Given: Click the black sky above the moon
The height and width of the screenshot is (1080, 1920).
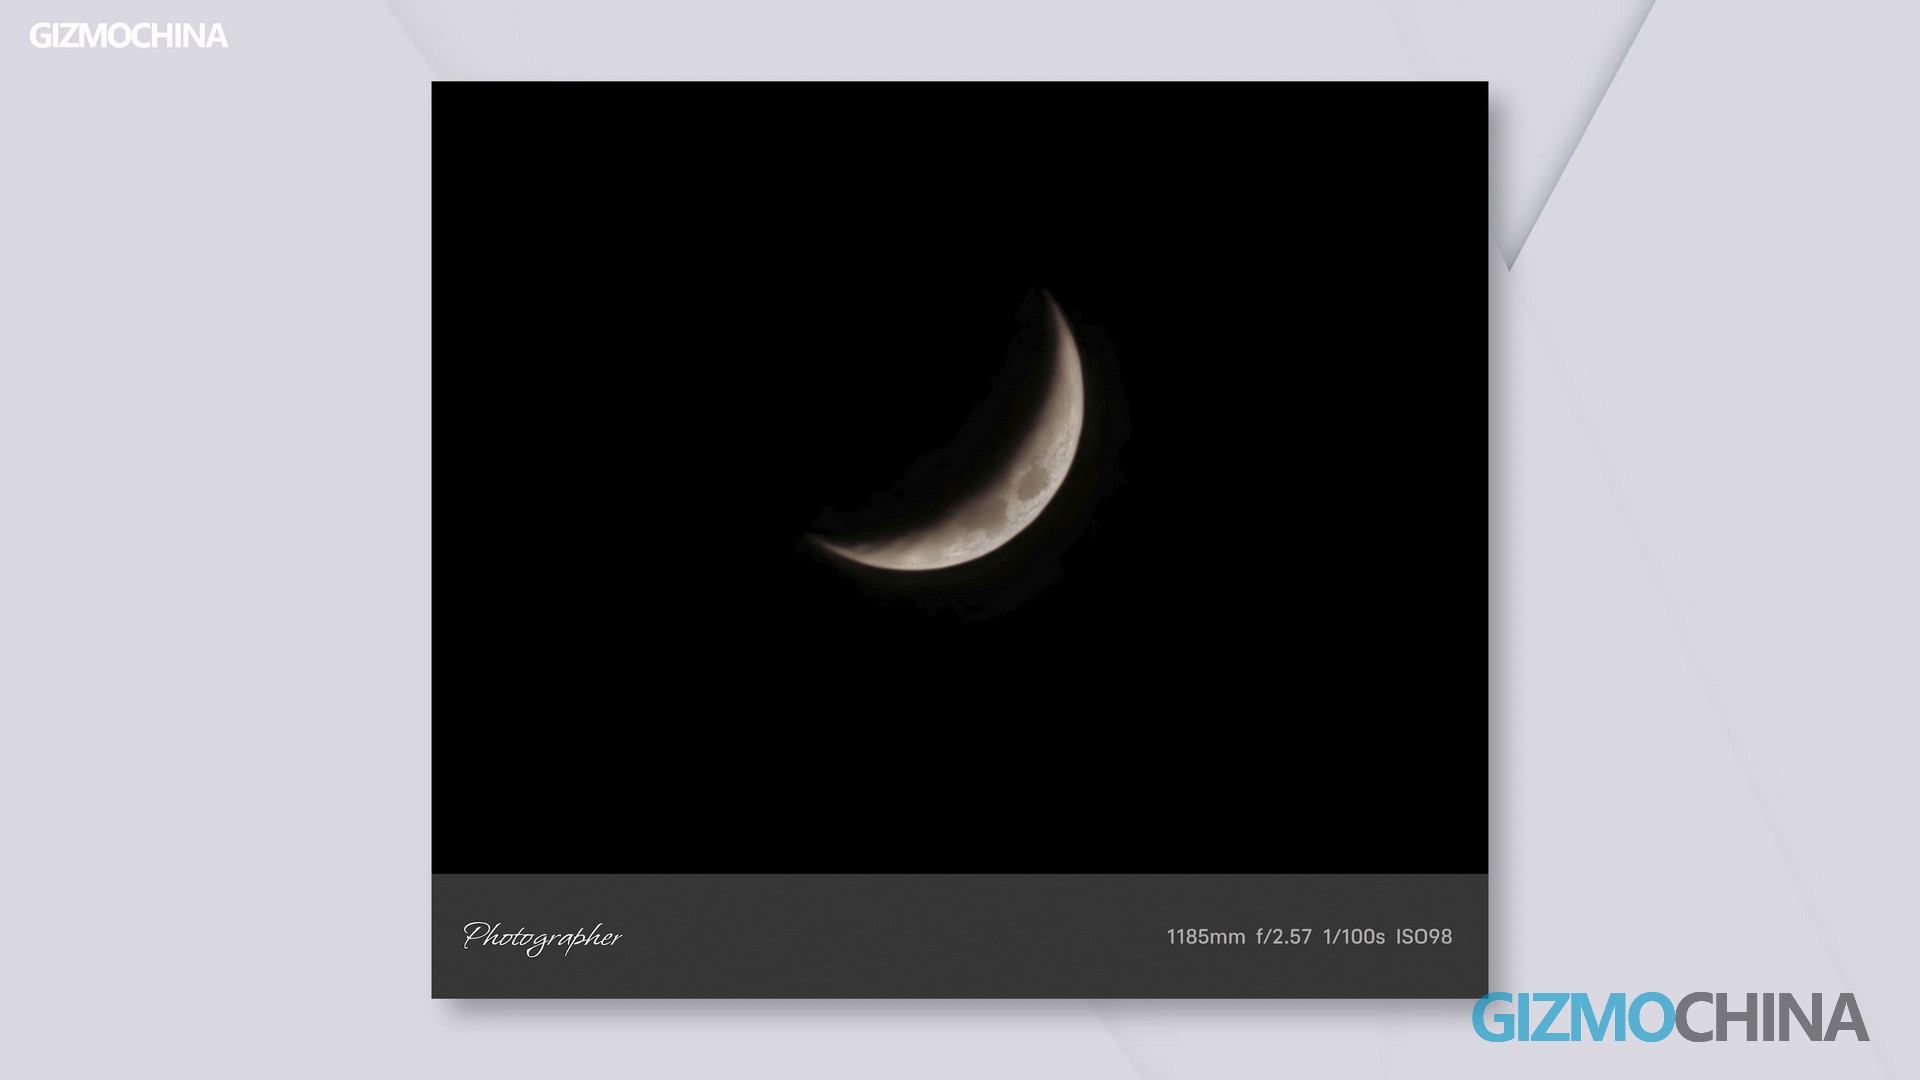Looking at the screenshot, I should (x=960, y=180).
